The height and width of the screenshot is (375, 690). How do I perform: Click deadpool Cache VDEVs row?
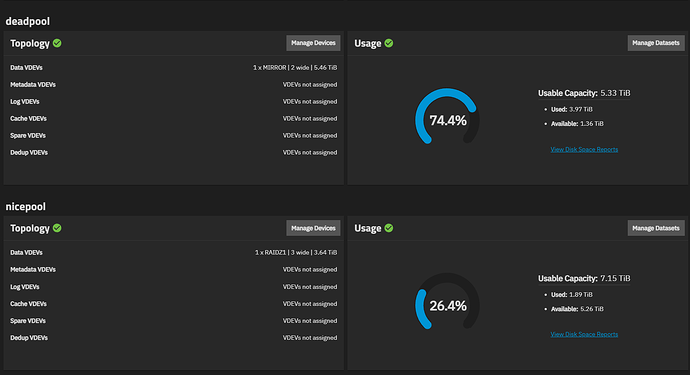point(174,118)
